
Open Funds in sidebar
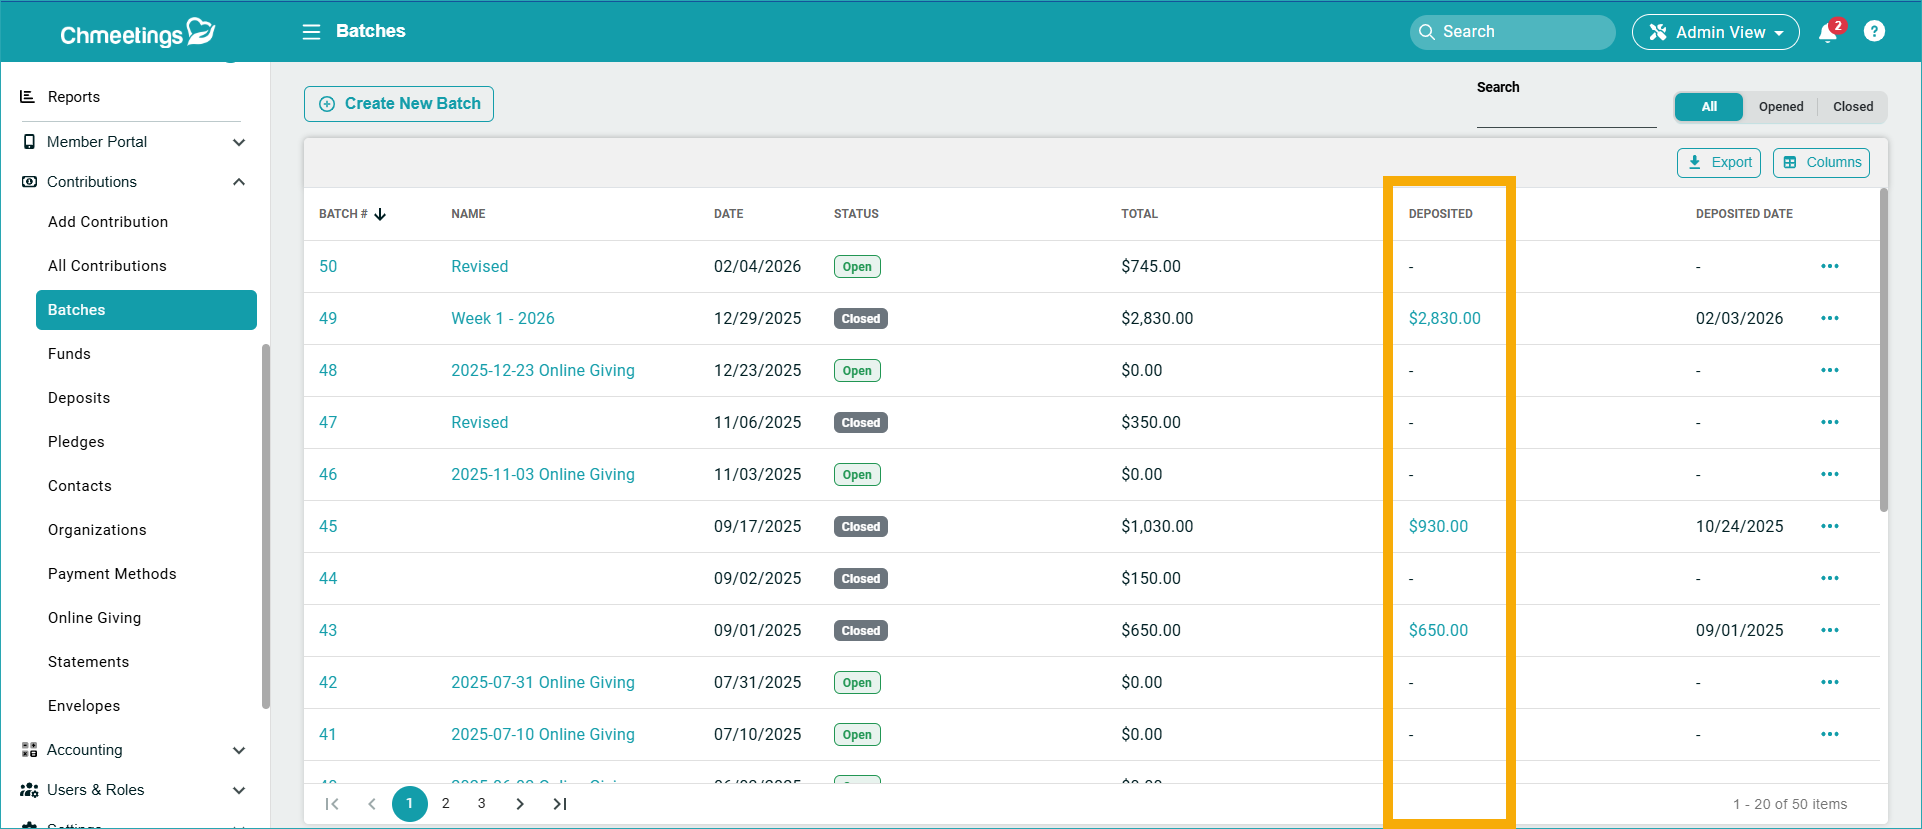69,354
